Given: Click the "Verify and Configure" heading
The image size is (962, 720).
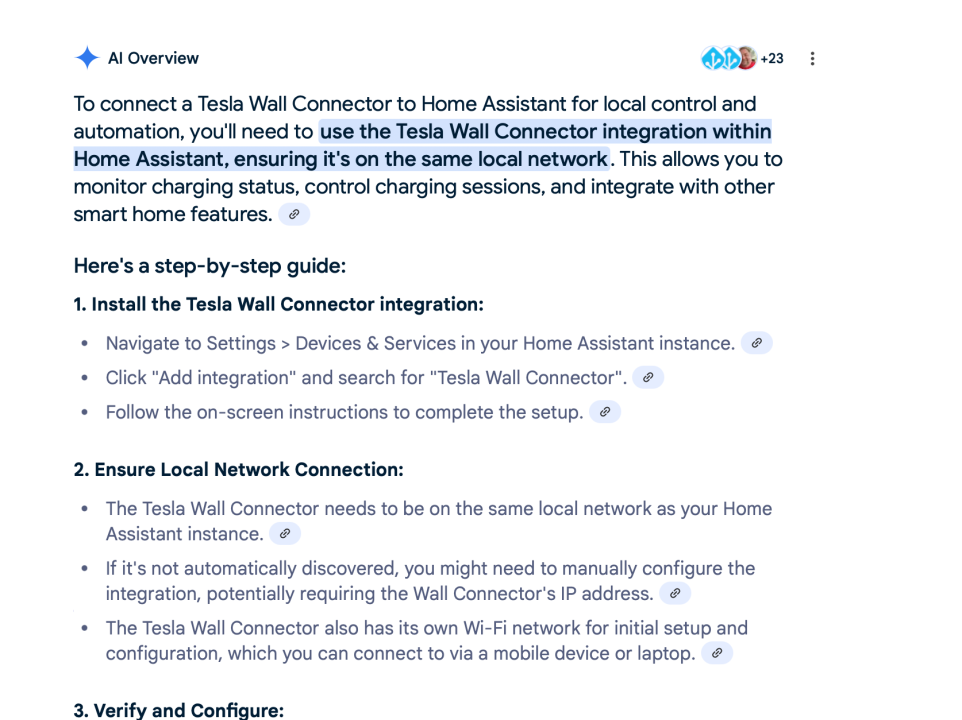Looking at the screenshot, I should [178, 710].
